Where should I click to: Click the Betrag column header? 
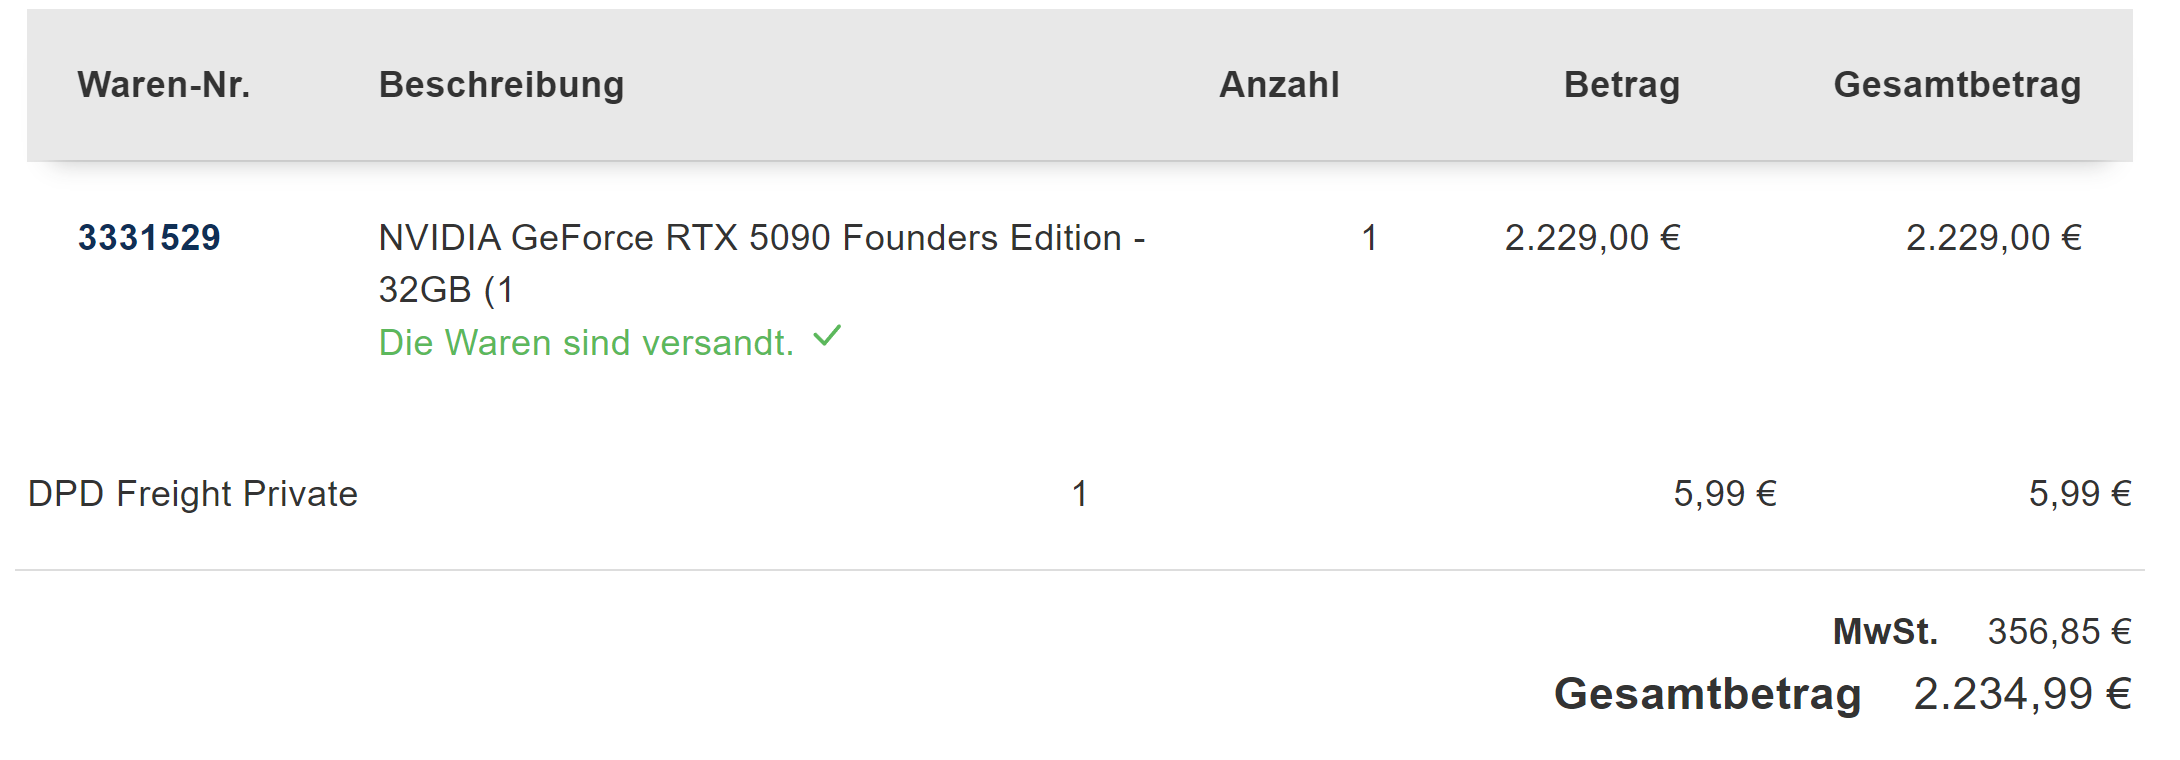pos(1621,85)
